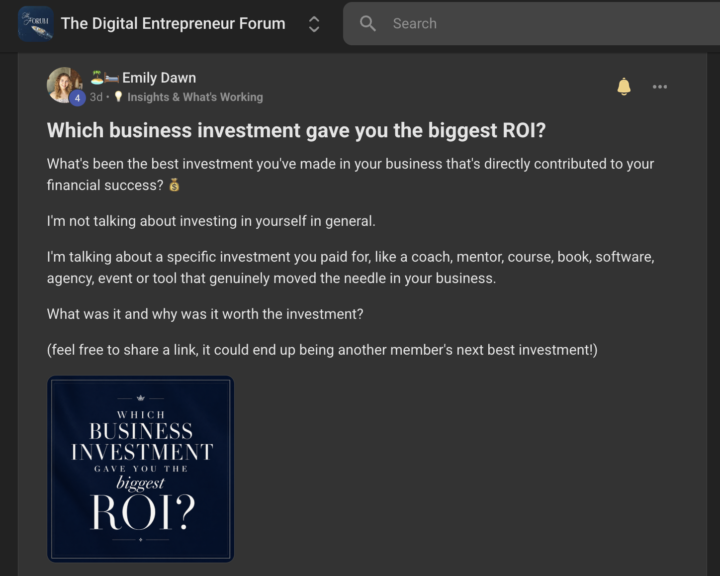This screenshot has height=576, width=720.
Task: Click The Digital Entrepreneur Forum title
Action: click(173, 23)
